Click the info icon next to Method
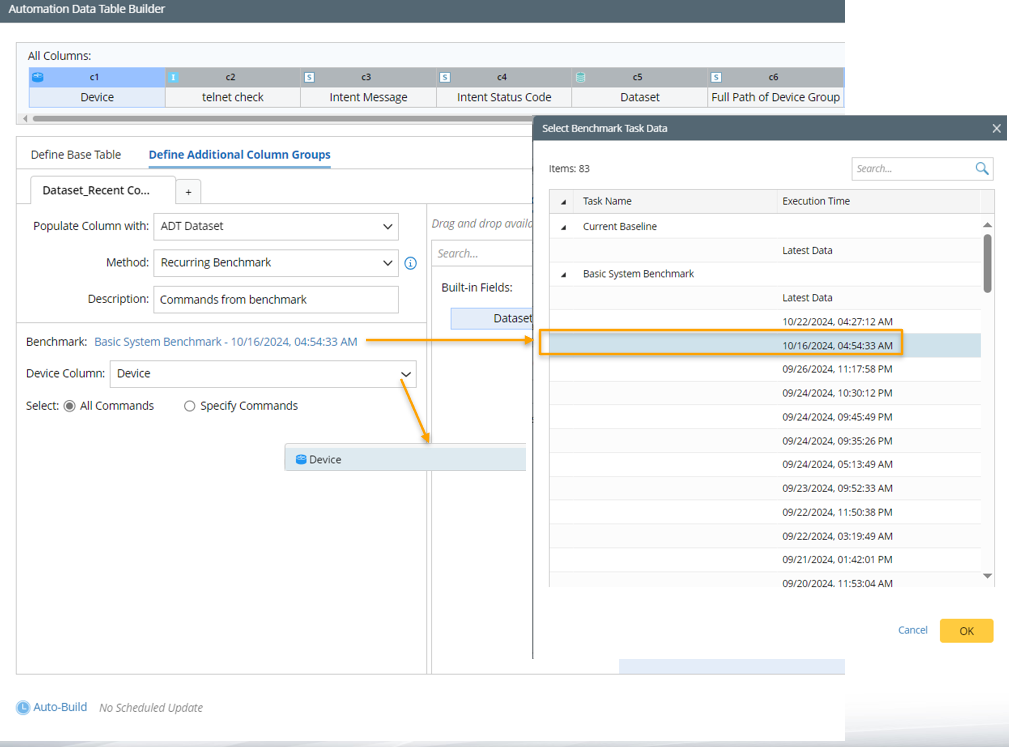1009x747 pixels. [x=410, y=264]
